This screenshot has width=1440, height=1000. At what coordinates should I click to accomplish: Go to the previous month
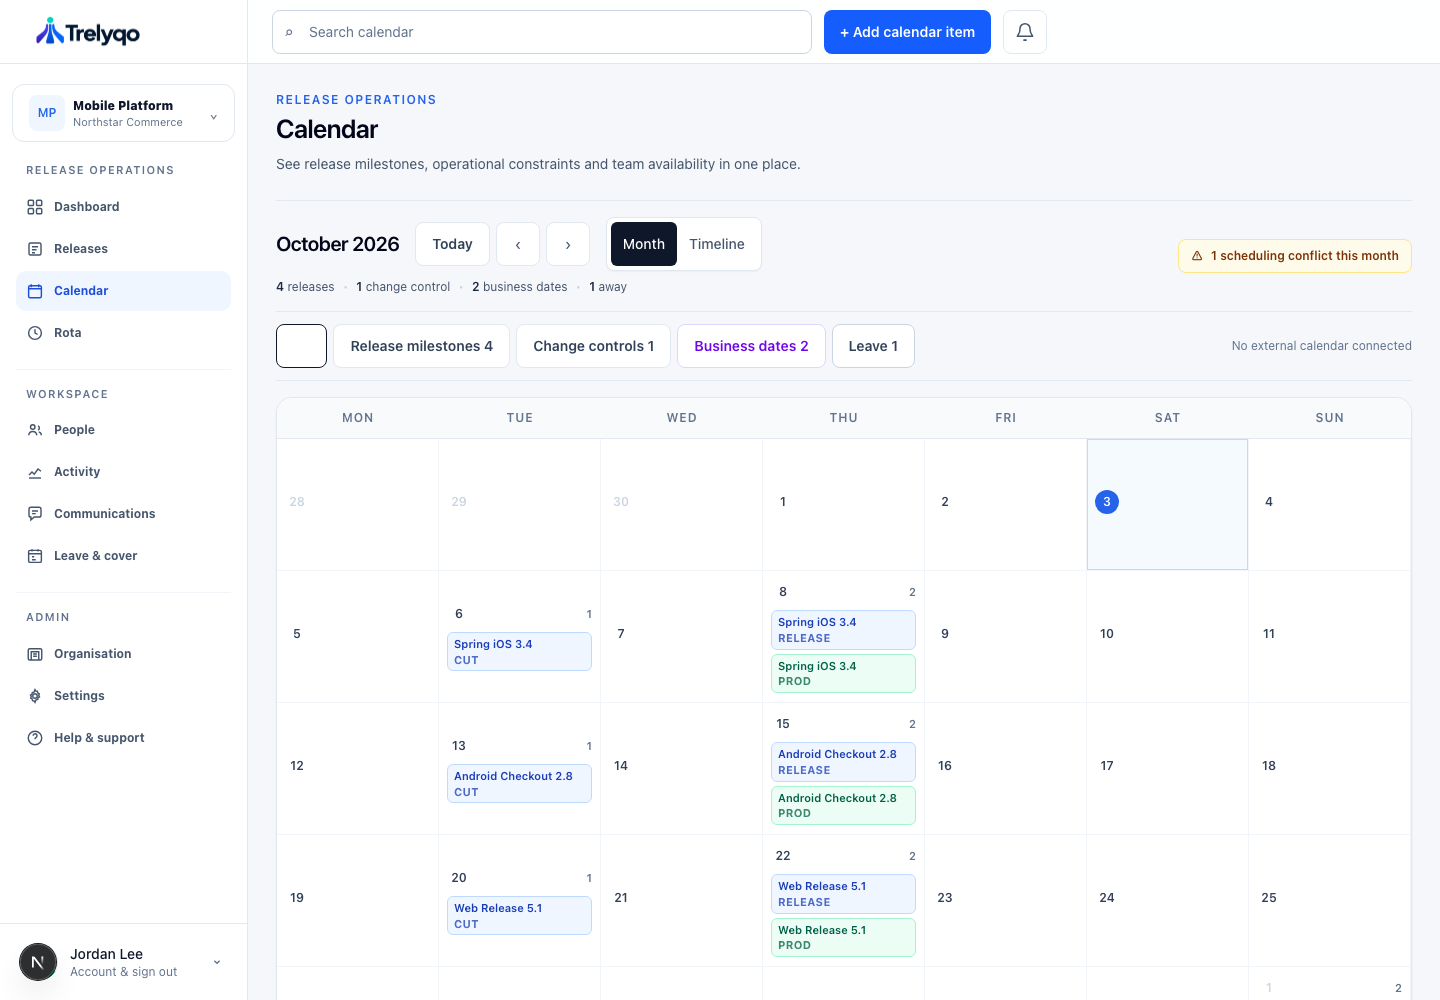[x=518, y=244]
